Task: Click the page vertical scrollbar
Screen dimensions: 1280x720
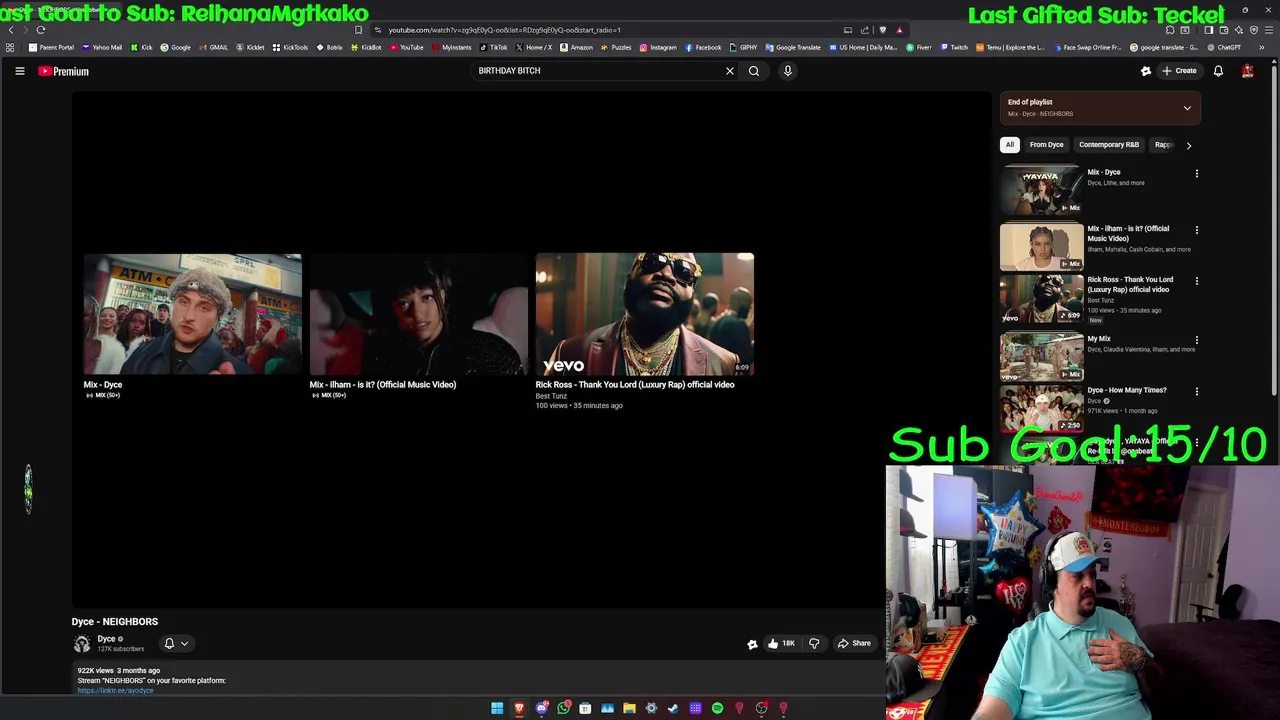Action: 1274,230
